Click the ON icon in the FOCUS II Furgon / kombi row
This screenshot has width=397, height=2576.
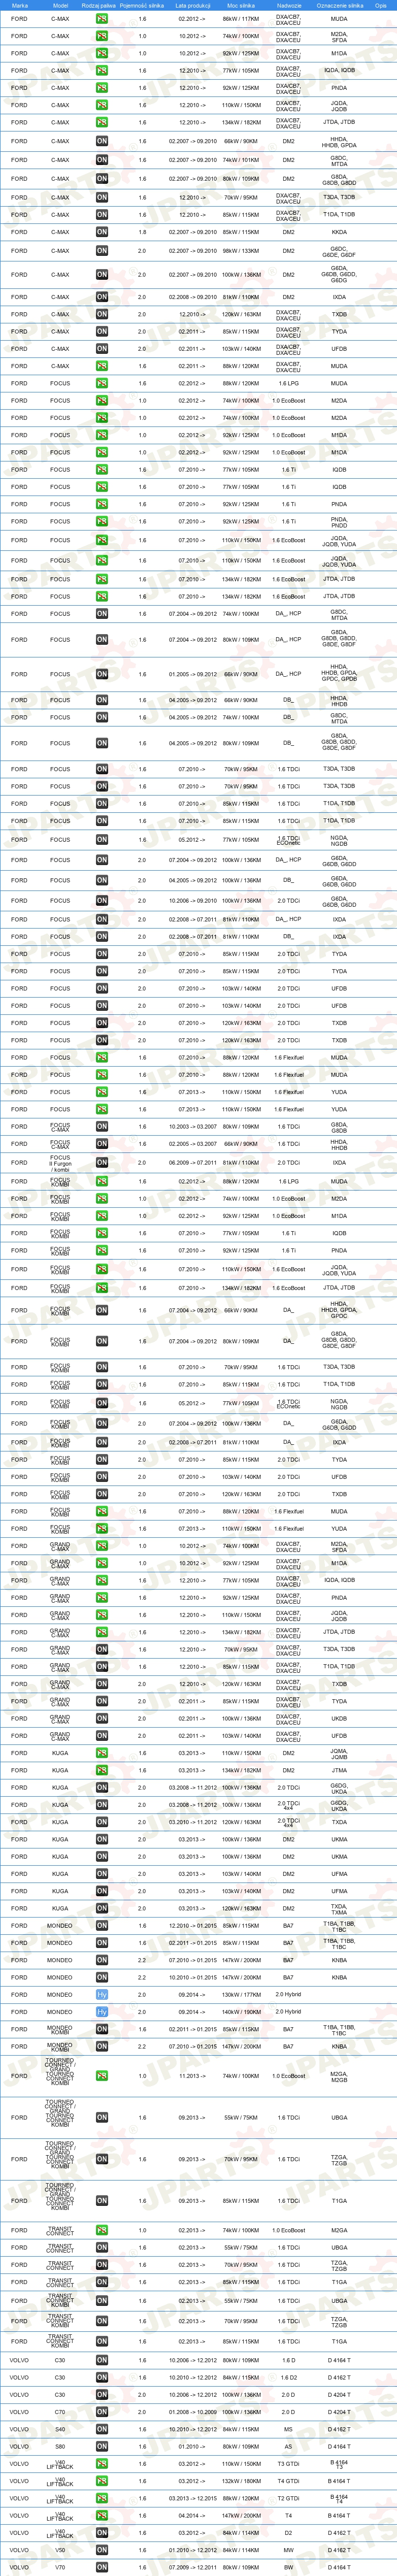pos(102,1163)
